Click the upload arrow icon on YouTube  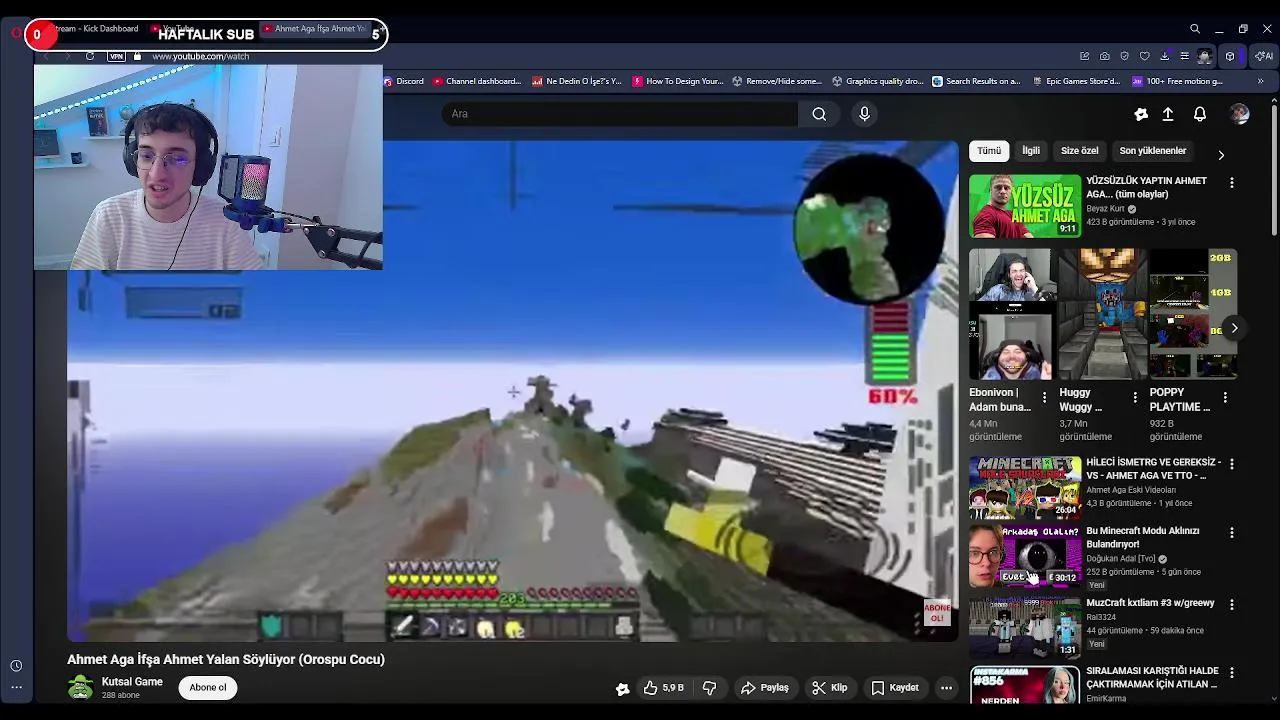coord(1167,114)
